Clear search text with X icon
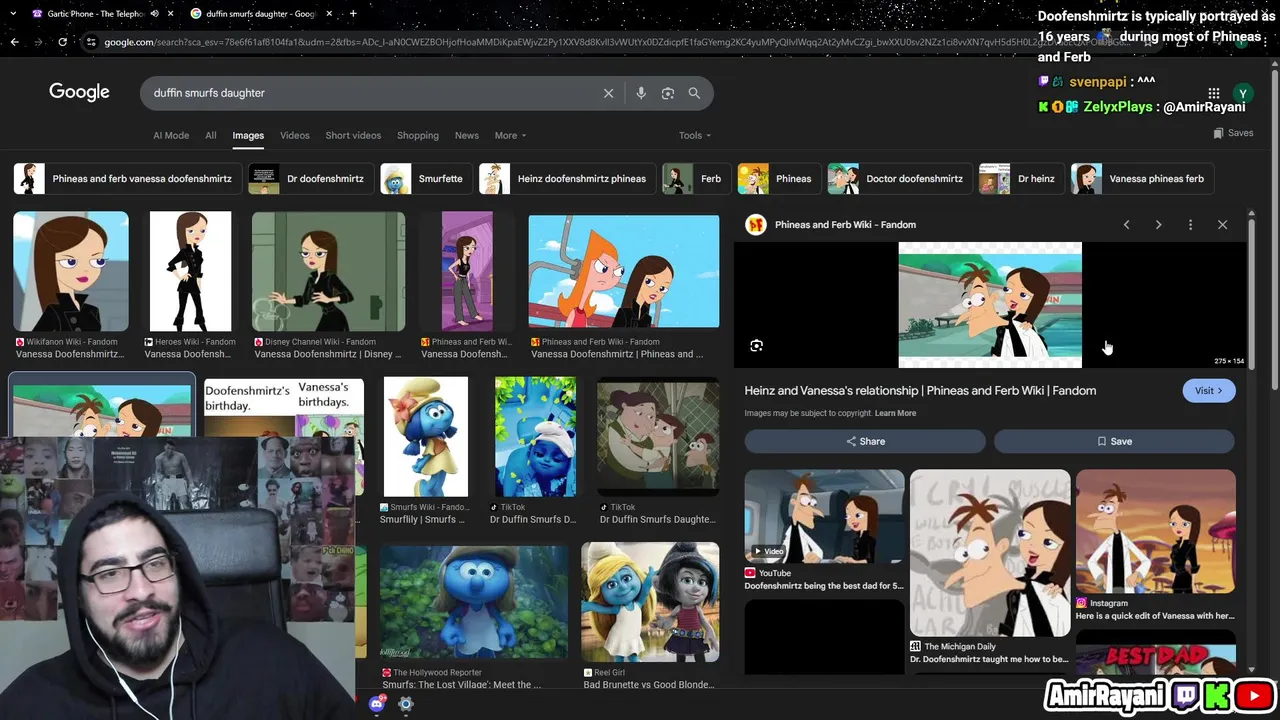This screenshot has height=720, width=1280. click(x=608, y=93)
